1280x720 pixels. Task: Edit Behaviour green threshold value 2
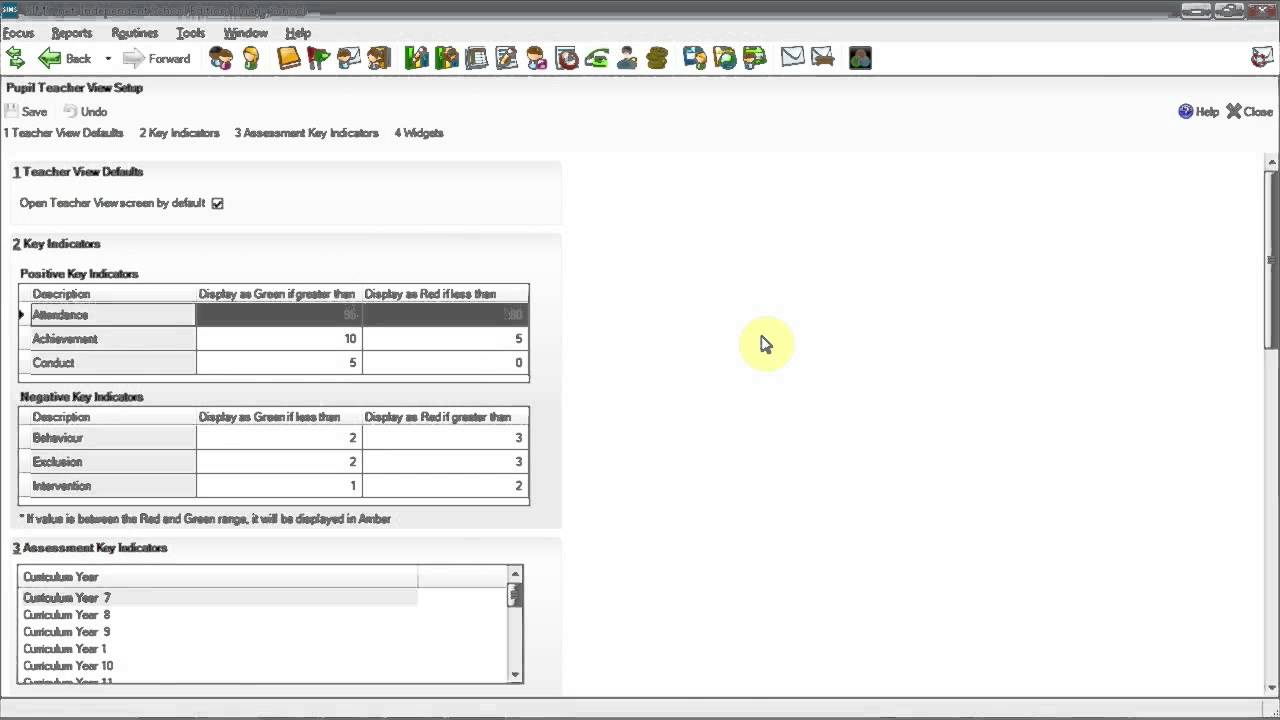click(279, 438)
